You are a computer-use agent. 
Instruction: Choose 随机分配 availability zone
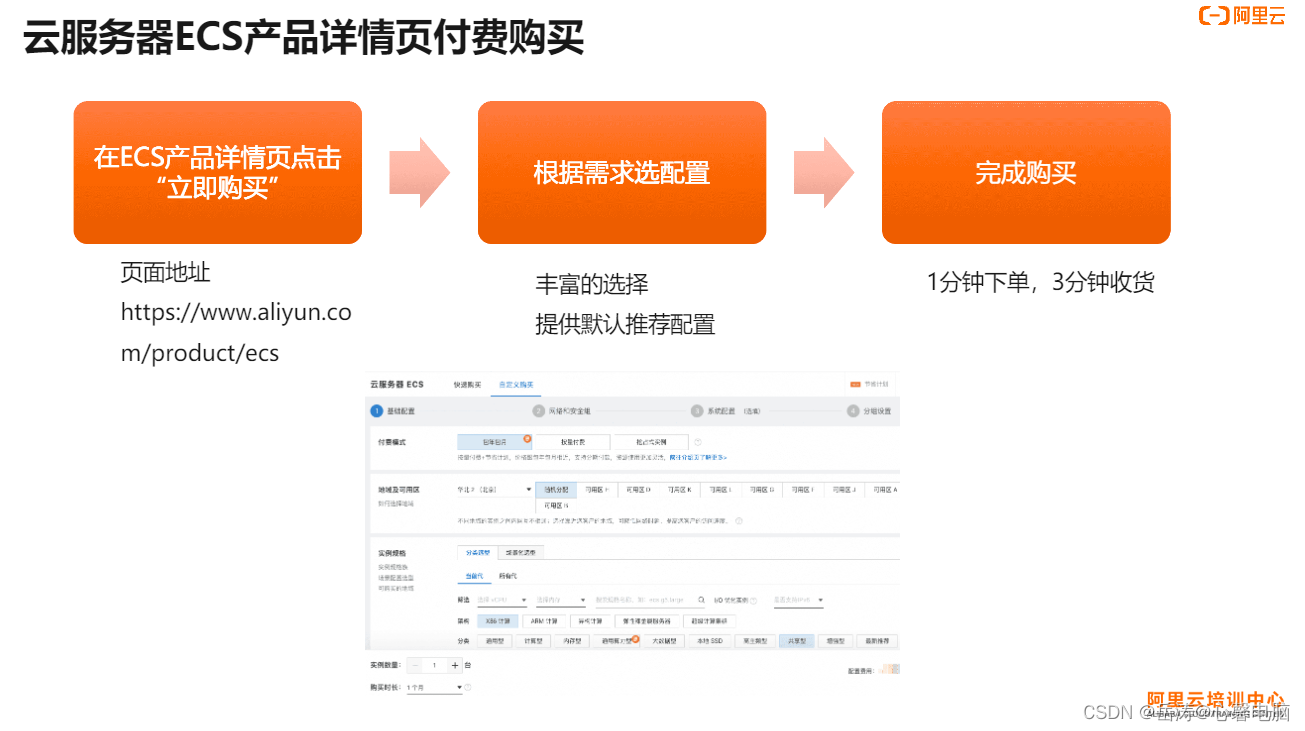(x=556, y=490)
